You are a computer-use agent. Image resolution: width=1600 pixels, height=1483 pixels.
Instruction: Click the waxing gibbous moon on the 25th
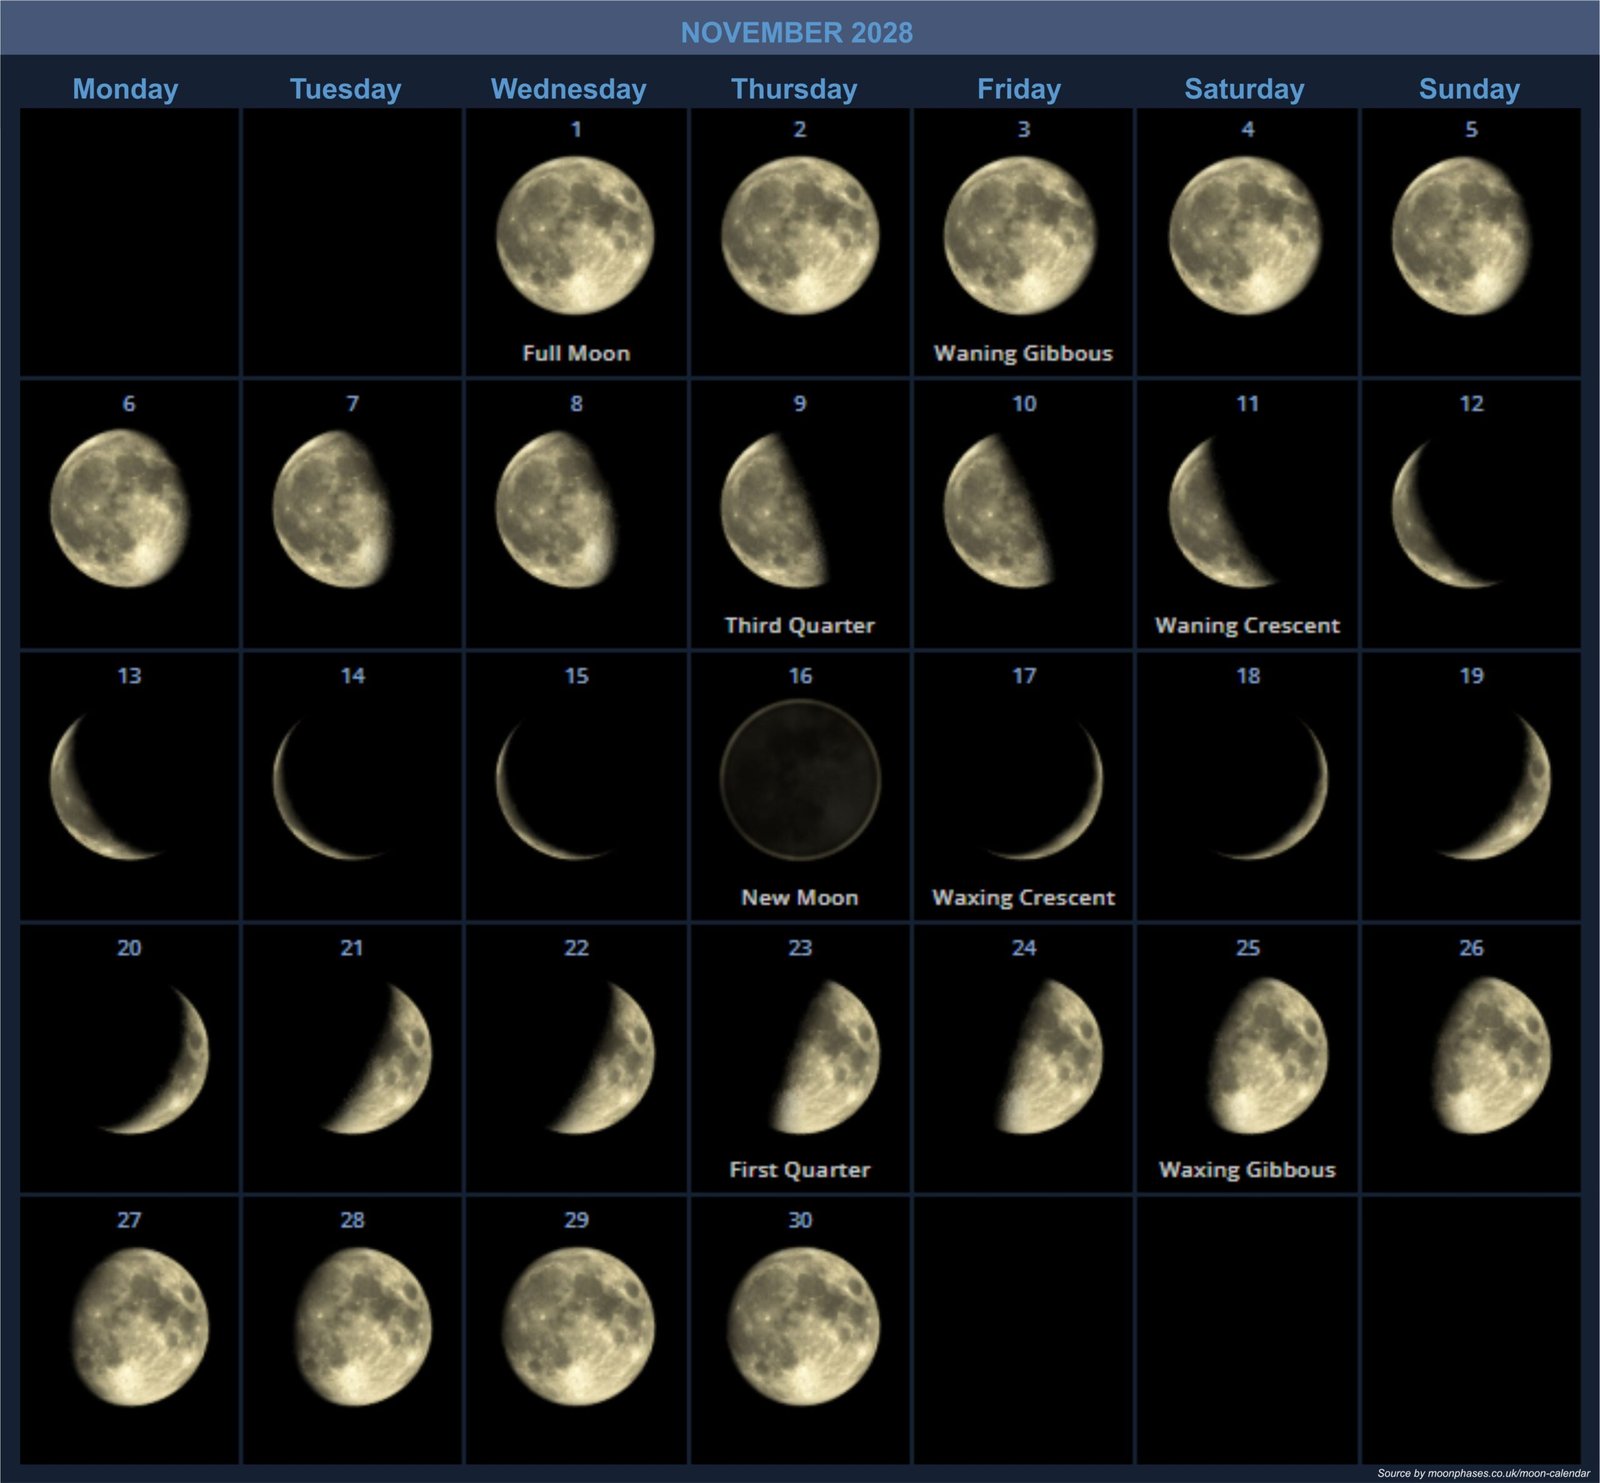1268,1057
